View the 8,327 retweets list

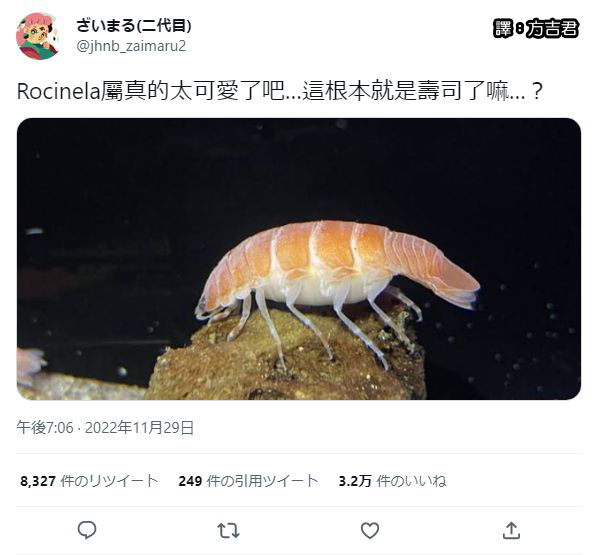click(x=89, y=481)
